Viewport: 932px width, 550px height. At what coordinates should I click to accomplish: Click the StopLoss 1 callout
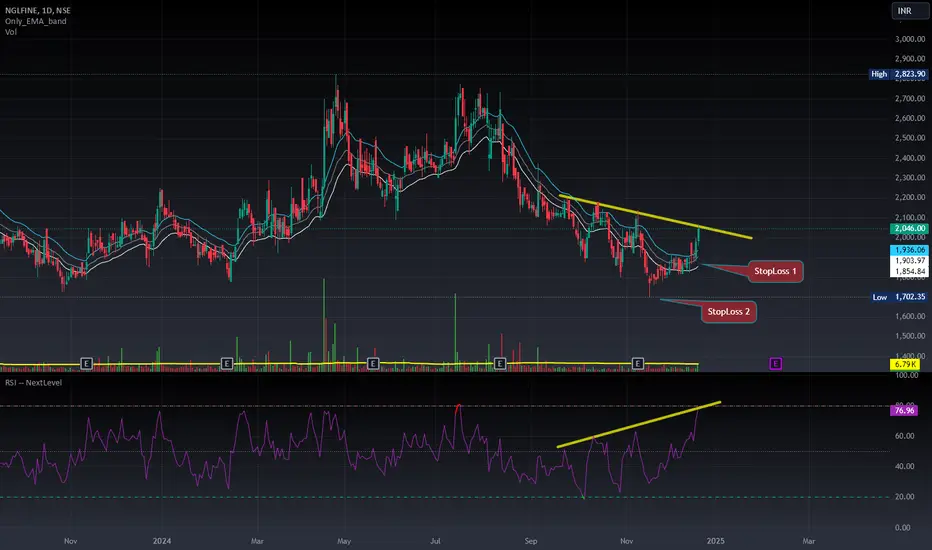(775, 271)
